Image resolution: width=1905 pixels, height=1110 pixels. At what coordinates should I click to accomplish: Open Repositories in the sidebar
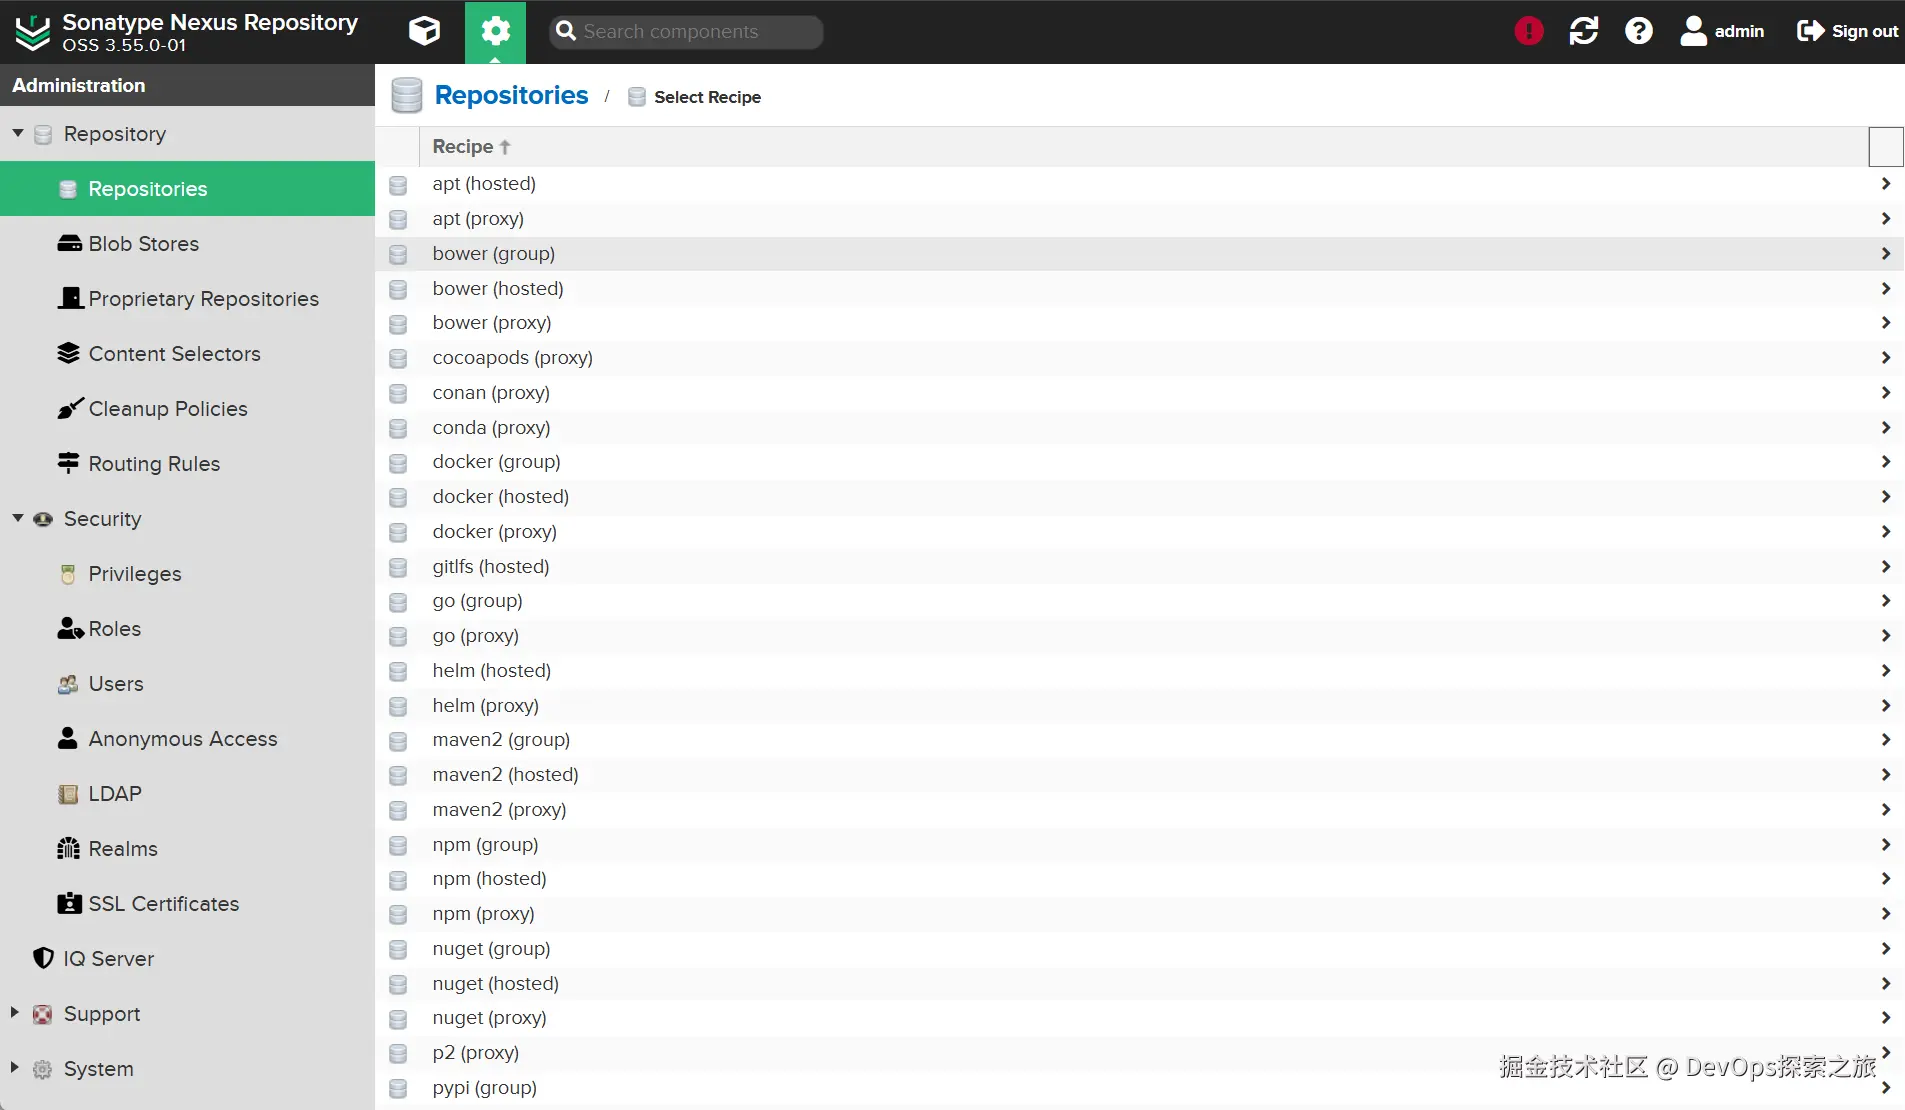(187, 189)
